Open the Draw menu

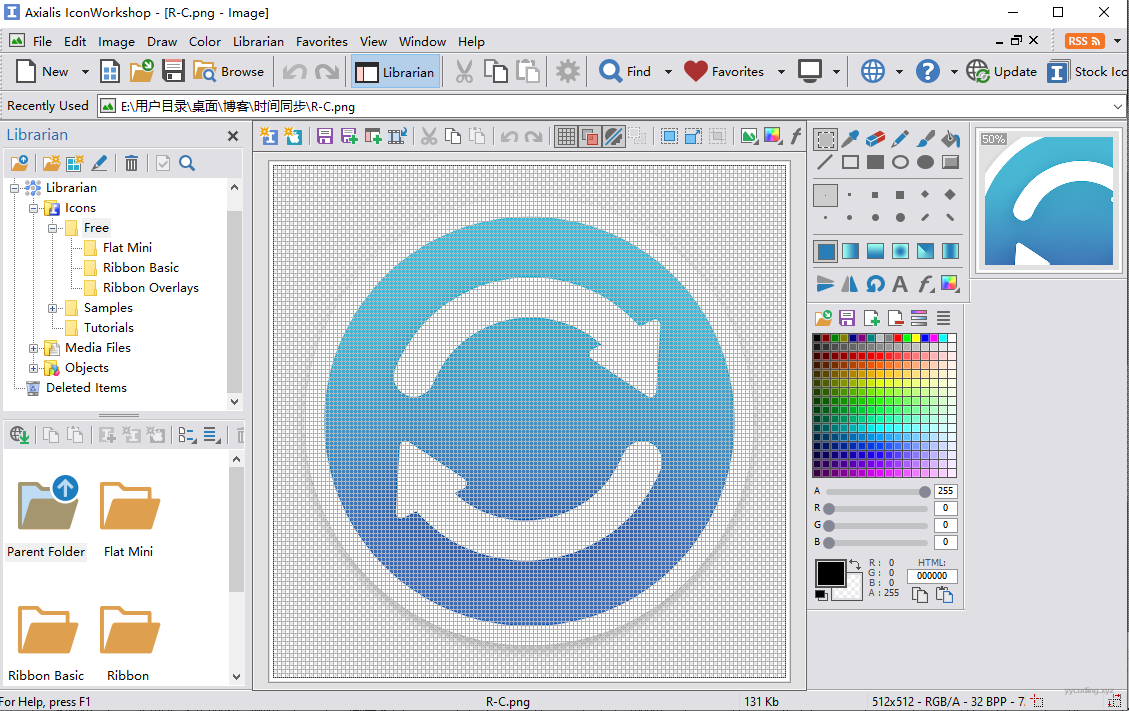tap(161, 42)
